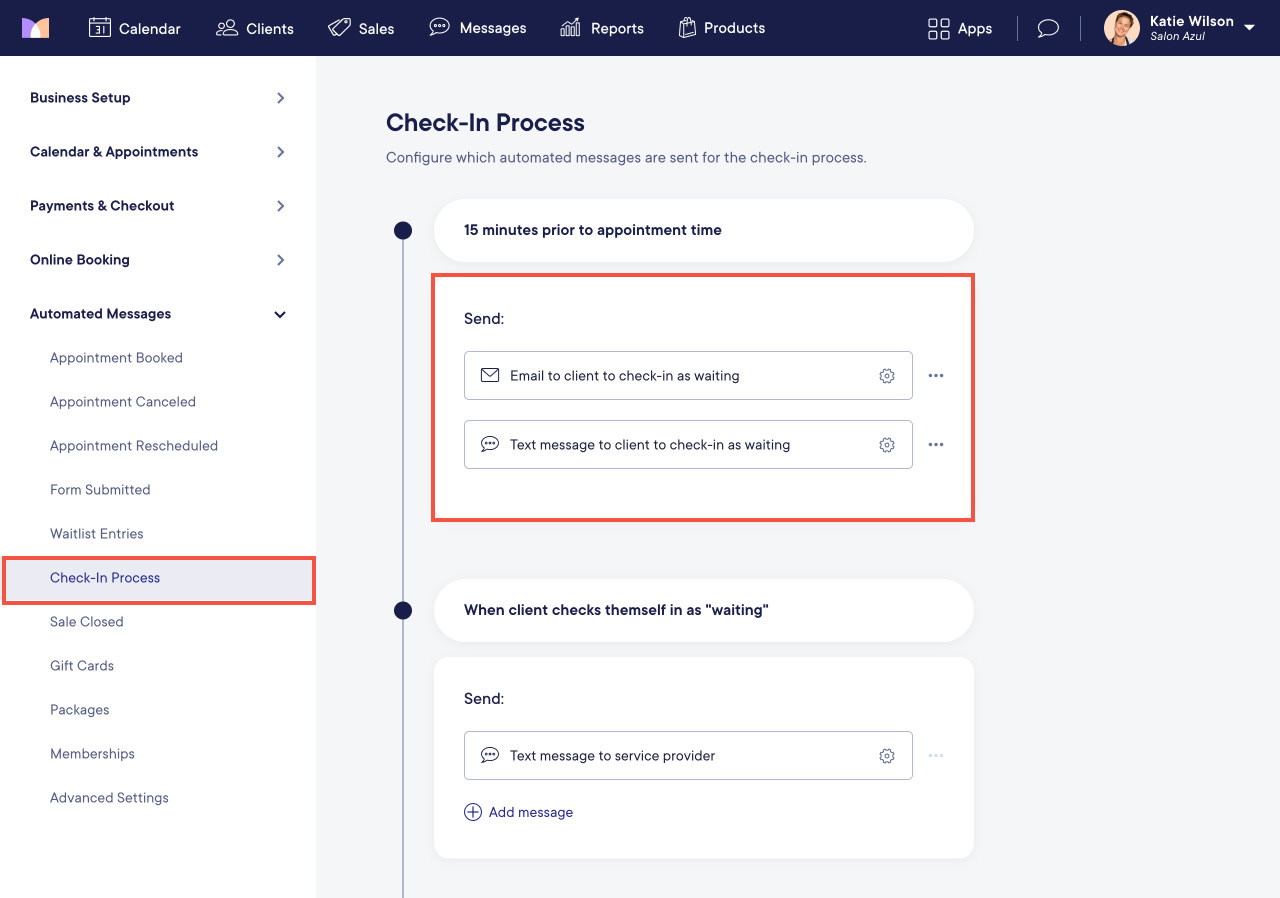Screen dimensions: 1280x898
Task: Select the Form Submitted item
Action: 100,490
